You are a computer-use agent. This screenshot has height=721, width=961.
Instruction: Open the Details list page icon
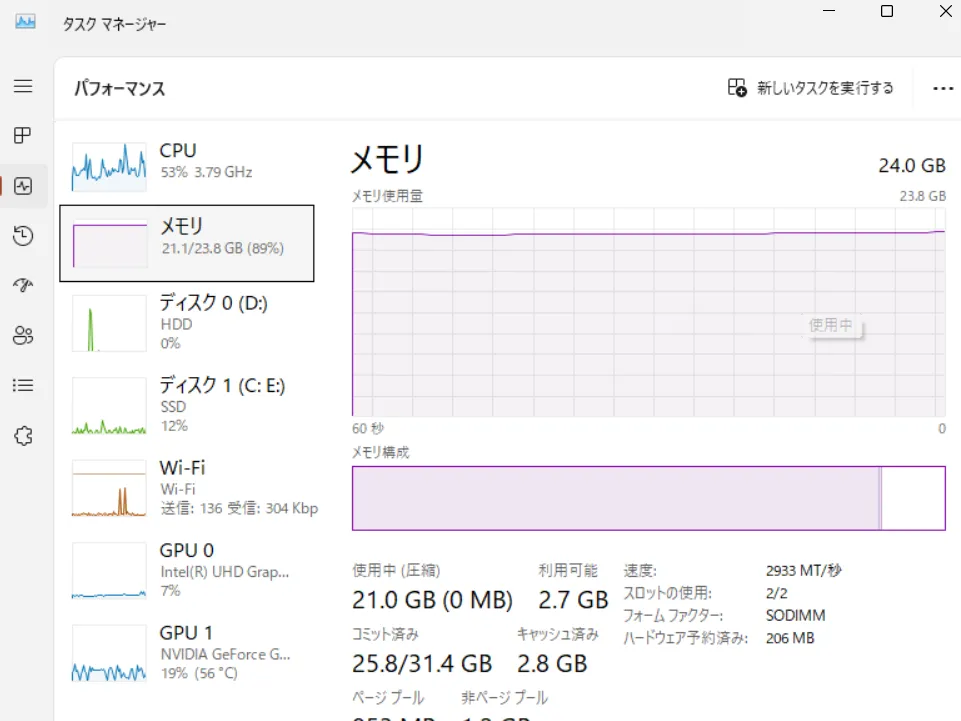coord(23,385)
